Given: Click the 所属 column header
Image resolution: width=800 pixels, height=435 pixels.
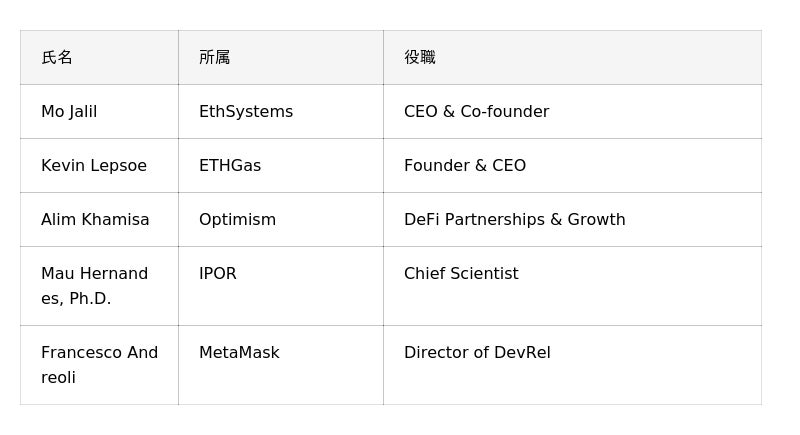Looking at the screenshot, I should tap(281, 57).
